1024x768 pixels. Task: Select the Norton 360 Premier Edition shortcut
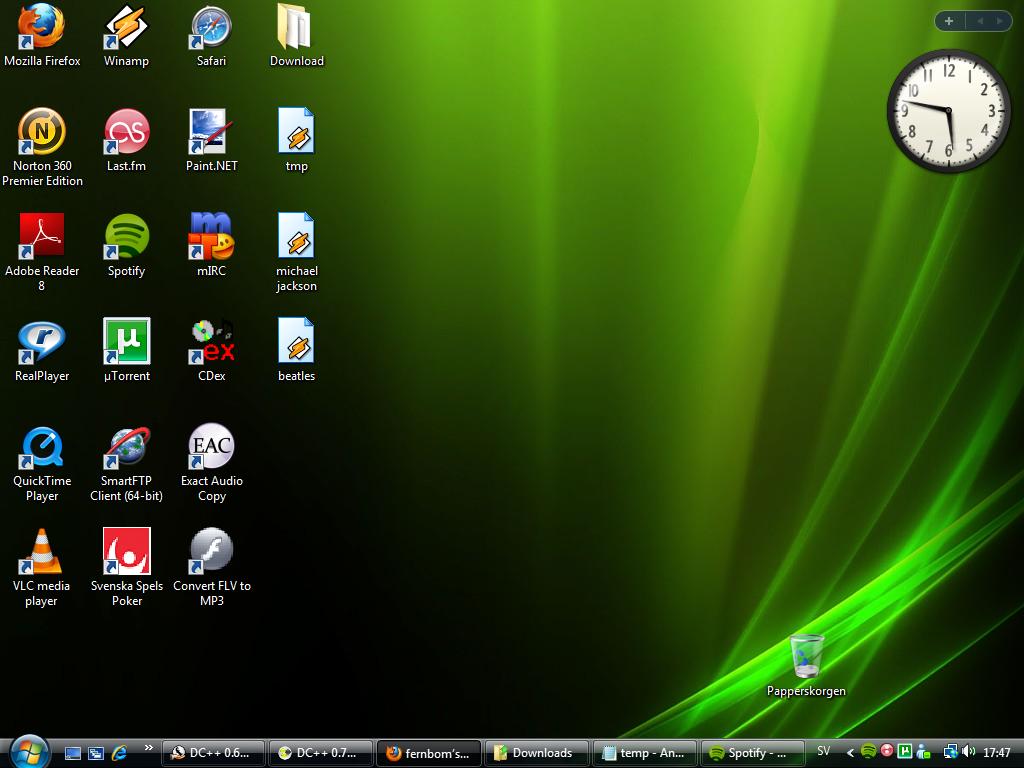point(42,148)
